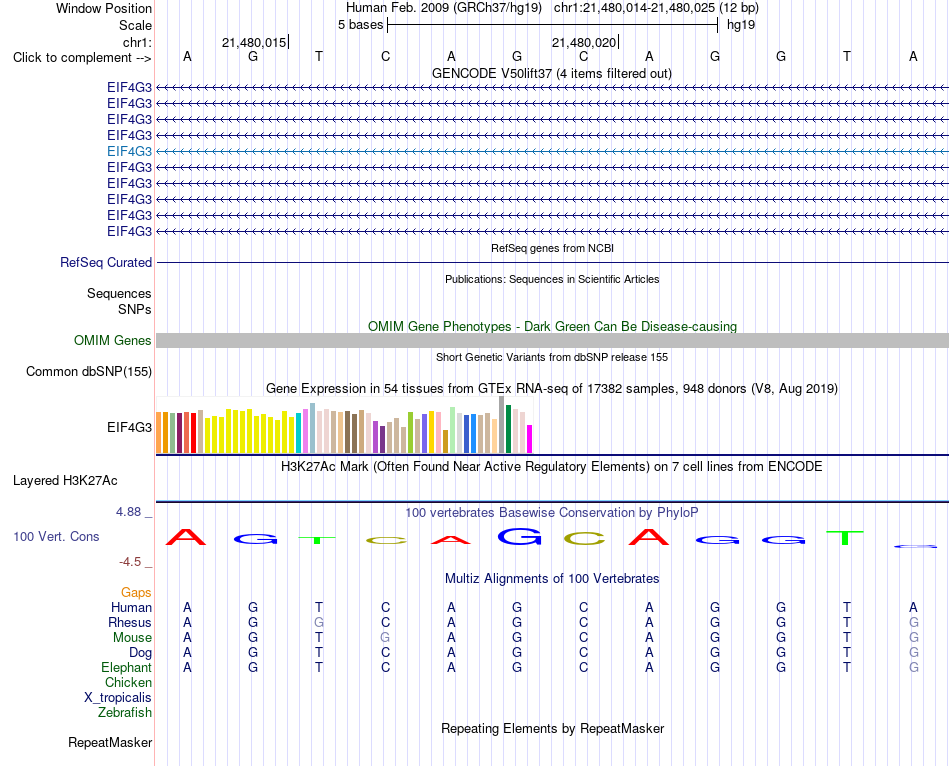Image resolution: width=950 pixels, height=766 pixels.
Task: Open the RefSeq Curated track label
Action: [106, 262]
